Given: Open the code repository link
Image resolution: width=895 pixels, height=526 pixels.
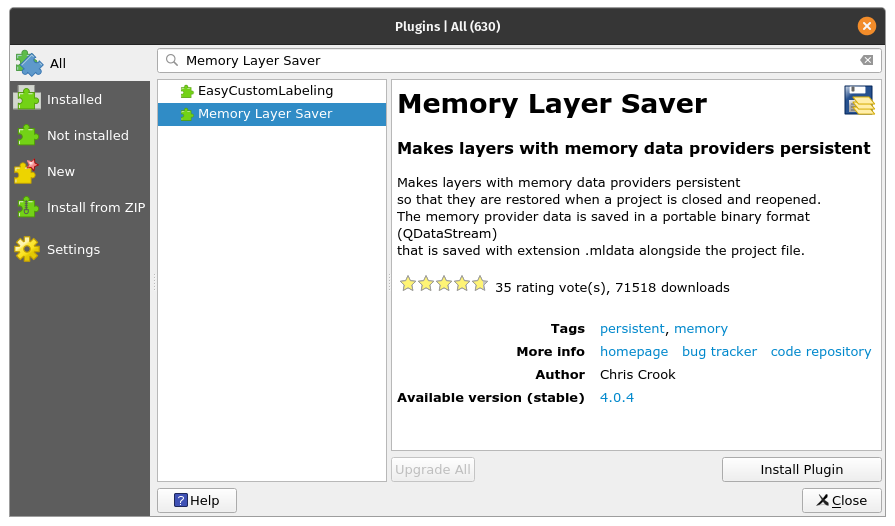Looking at the screenshot, I should pyautogui.click(x=821, y=351).
